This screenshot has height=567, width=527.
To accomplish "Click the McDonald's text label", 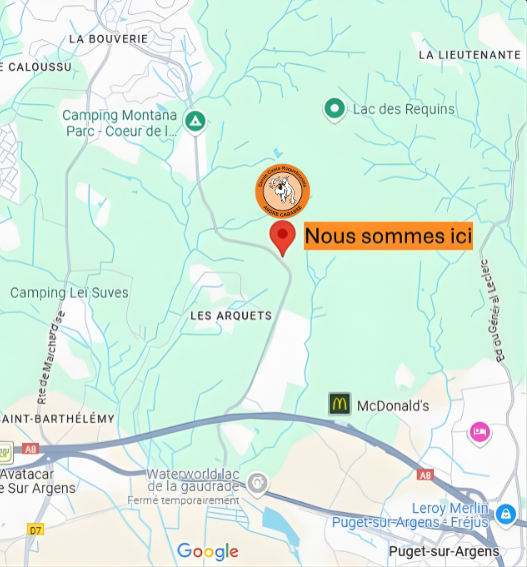I will [393, 406].
